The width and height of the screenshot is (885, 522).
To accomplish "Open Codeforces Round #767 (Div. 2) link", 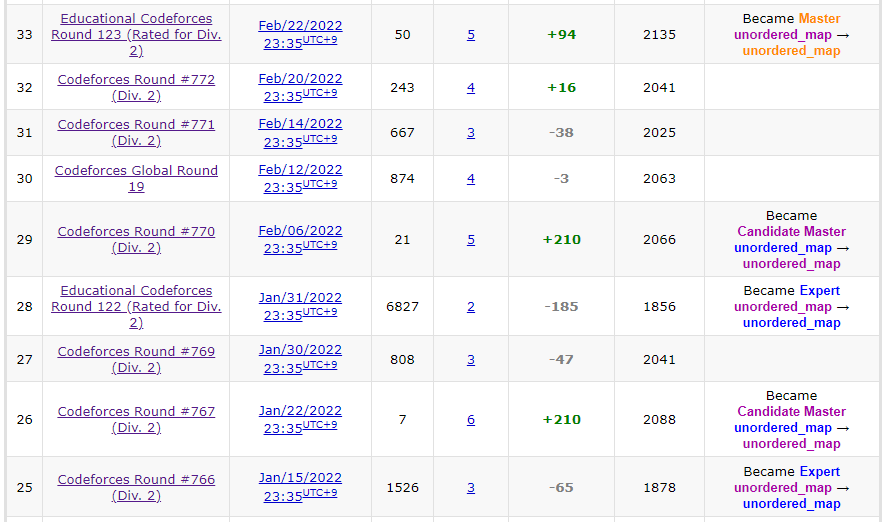I will [x=136, y=419].
